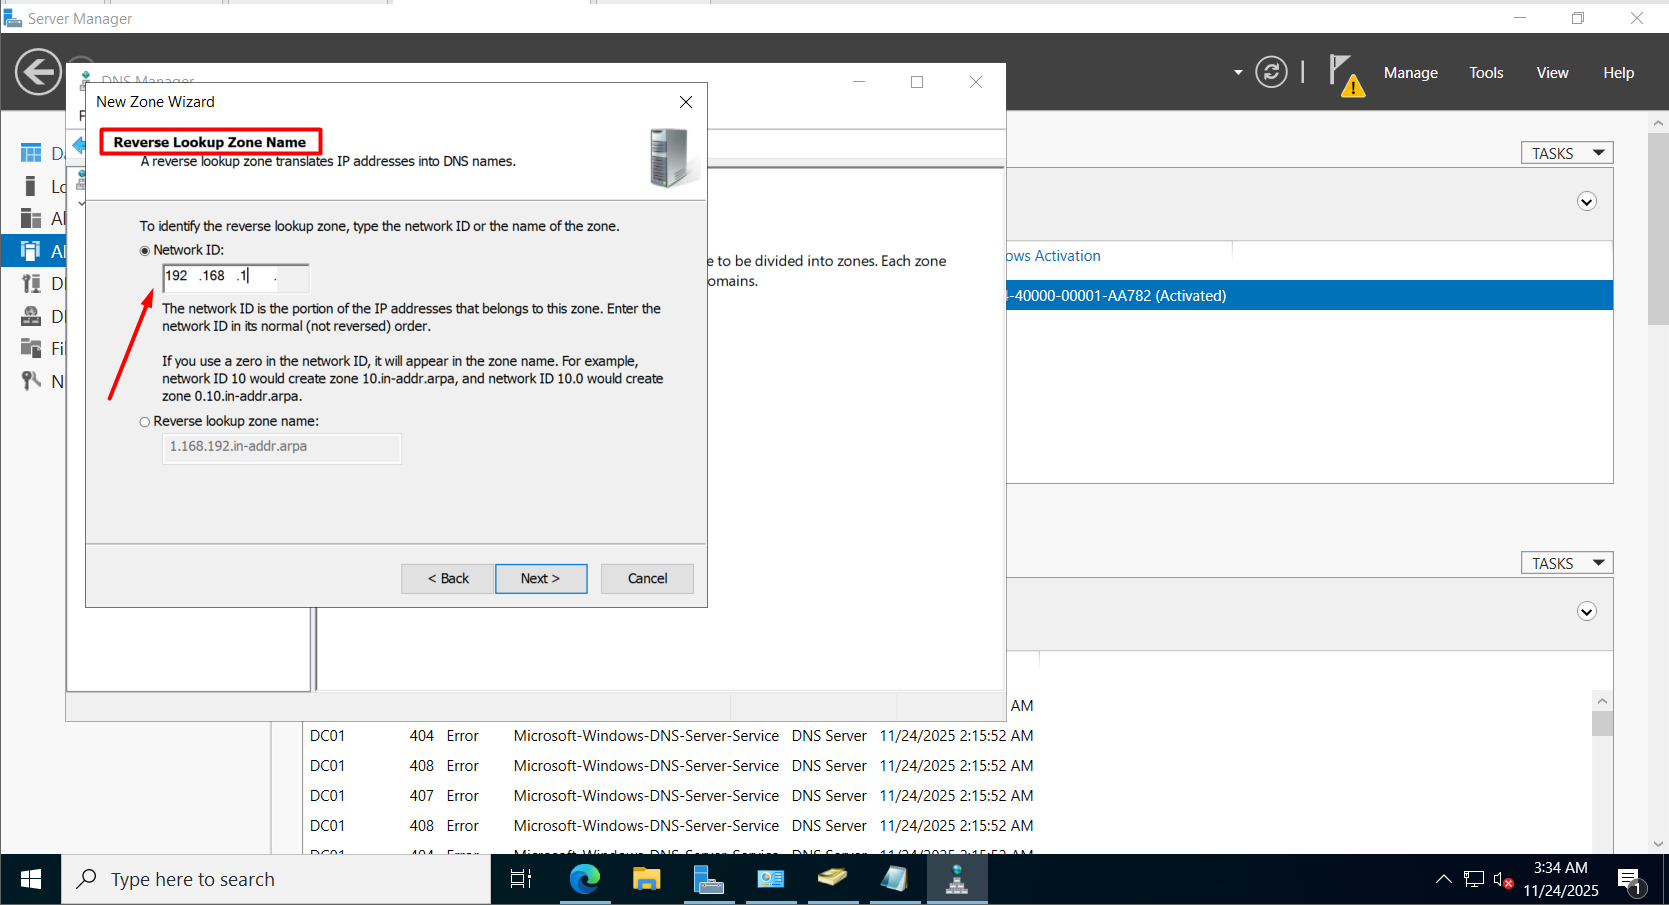Click the Server Manager refresh icon
1669x905 pixels.
(x=1270, y=72)
